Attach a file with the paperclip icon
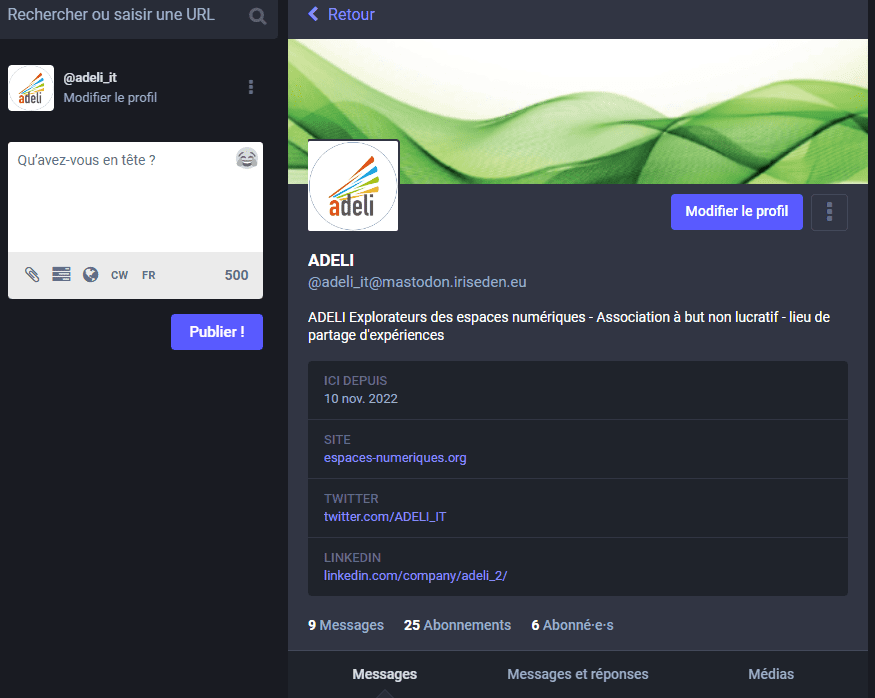Screen dimensions: 875x698 [x=32, y=275]
